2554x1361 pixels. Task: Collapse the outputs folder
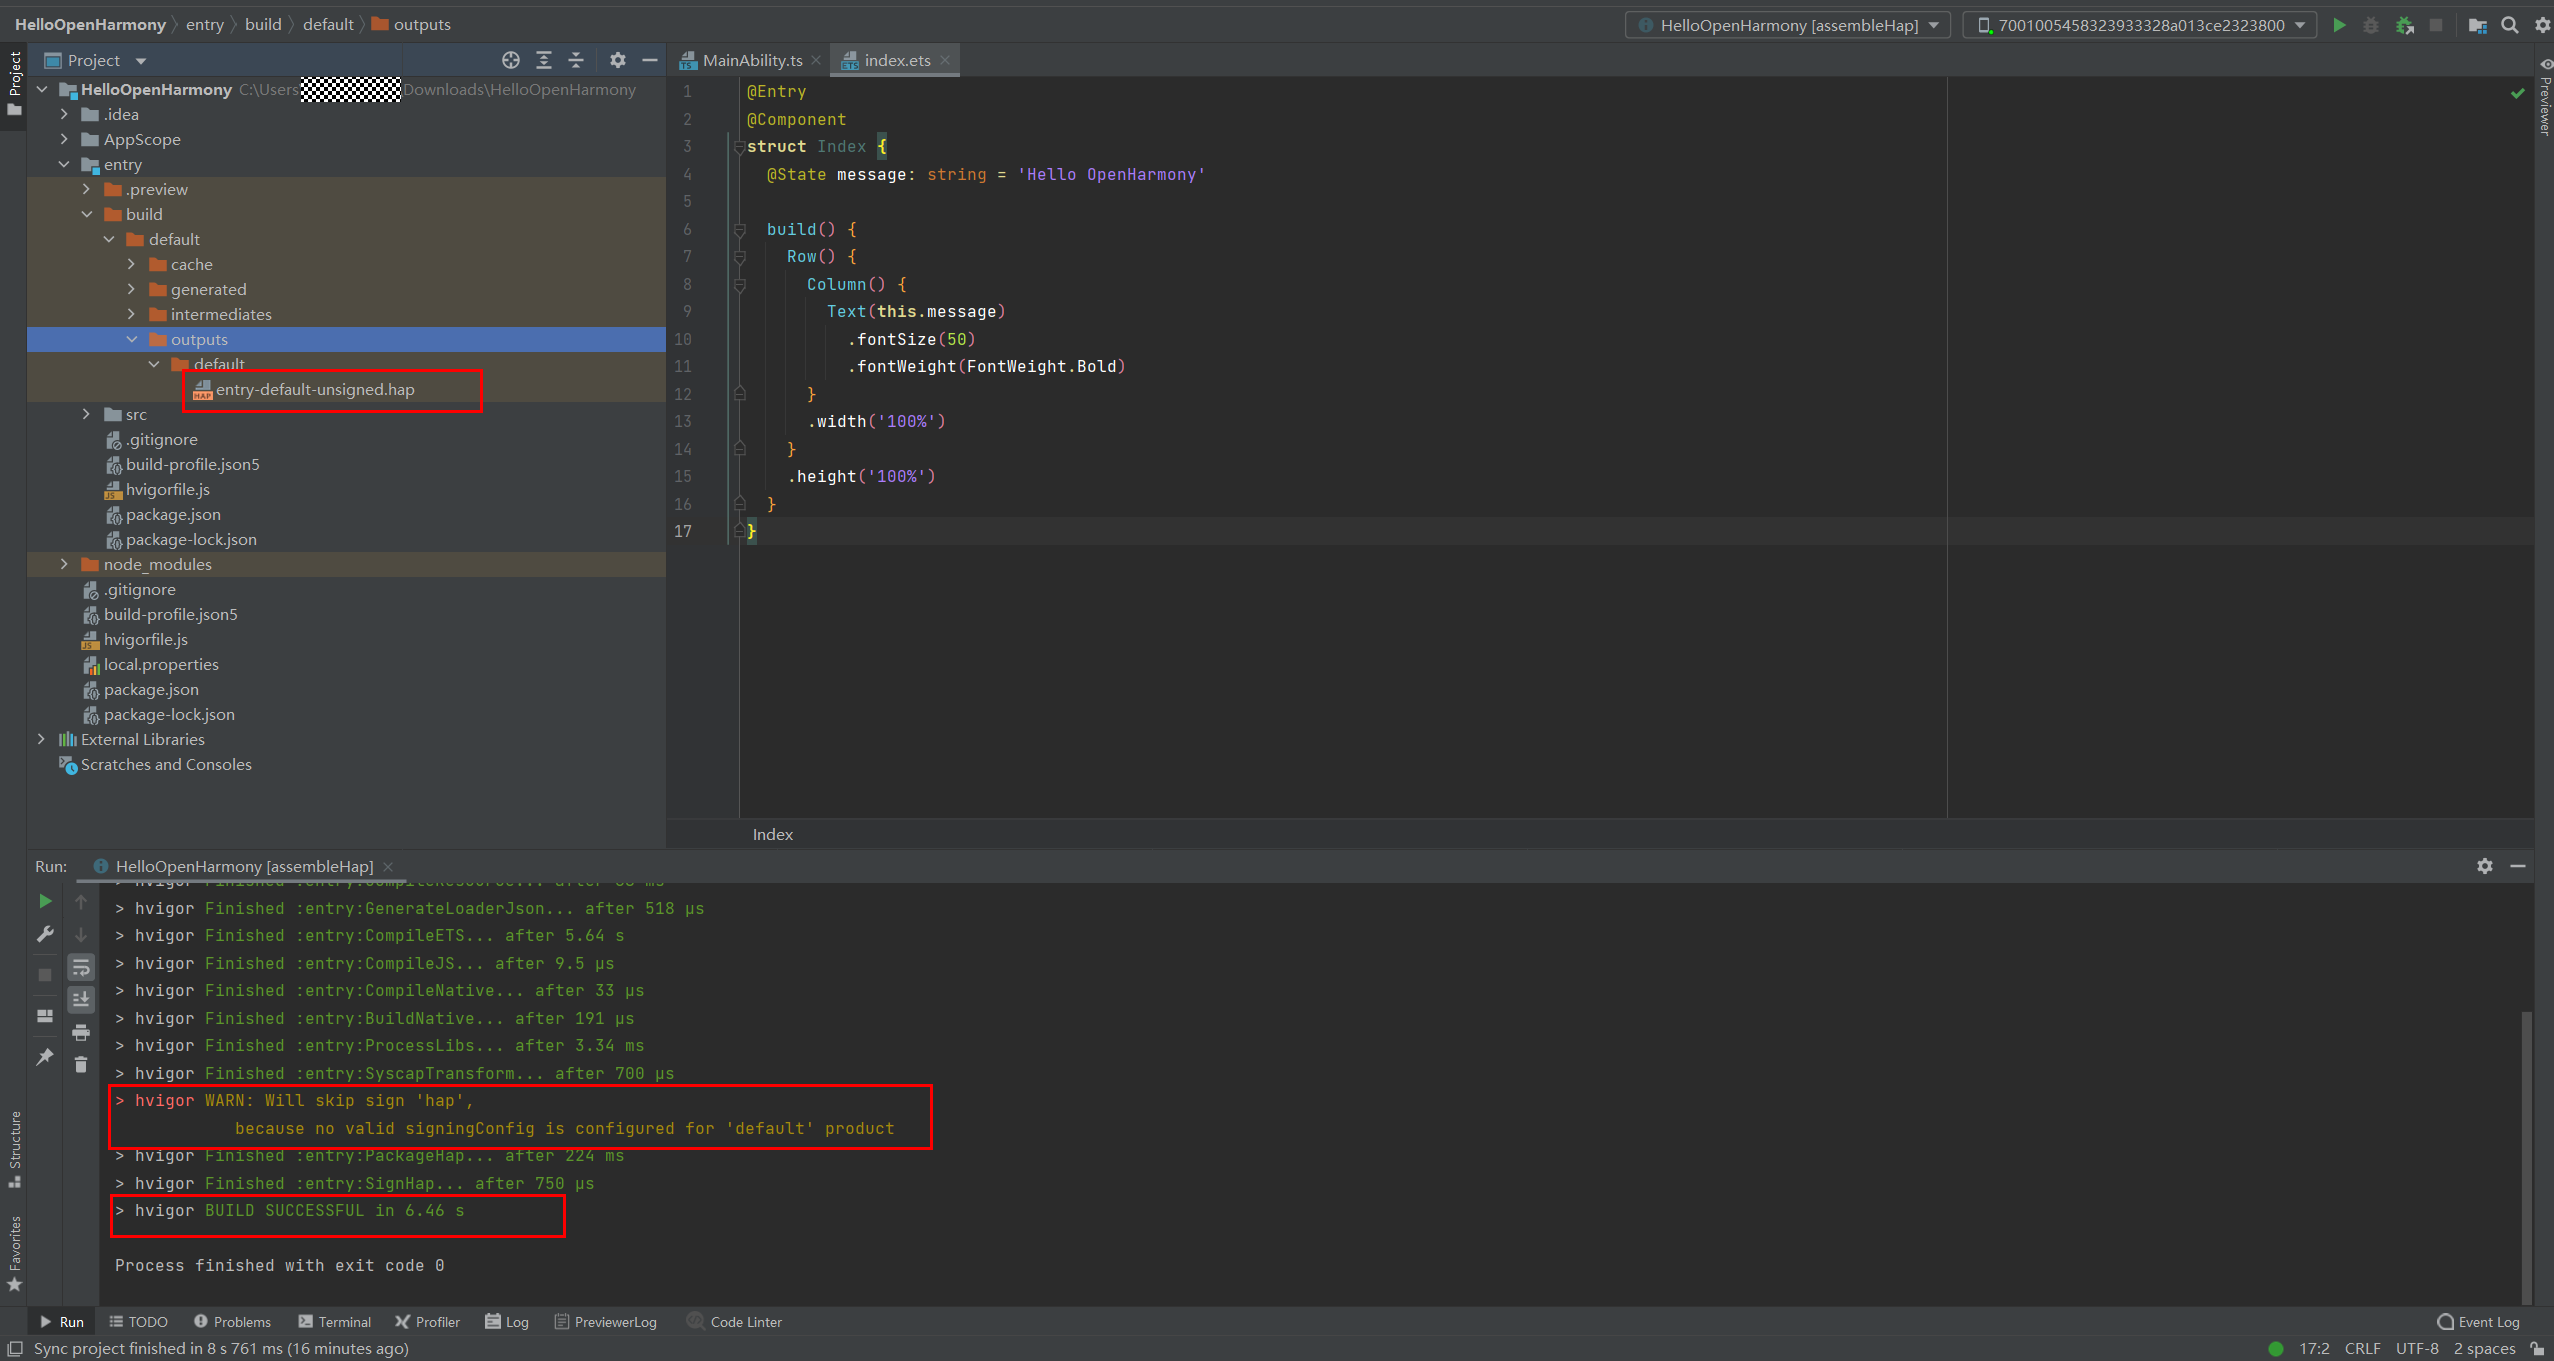pos(131,339)
